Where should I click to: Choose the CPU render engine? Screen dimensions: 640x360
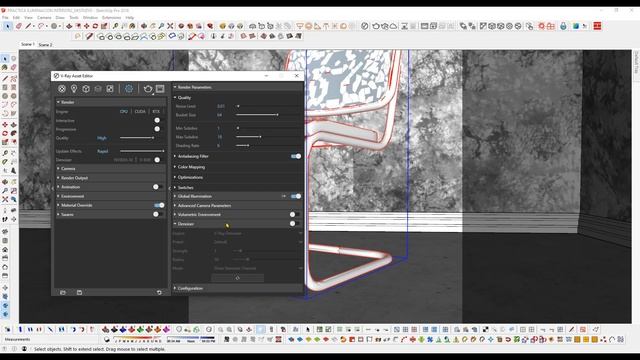124,111
